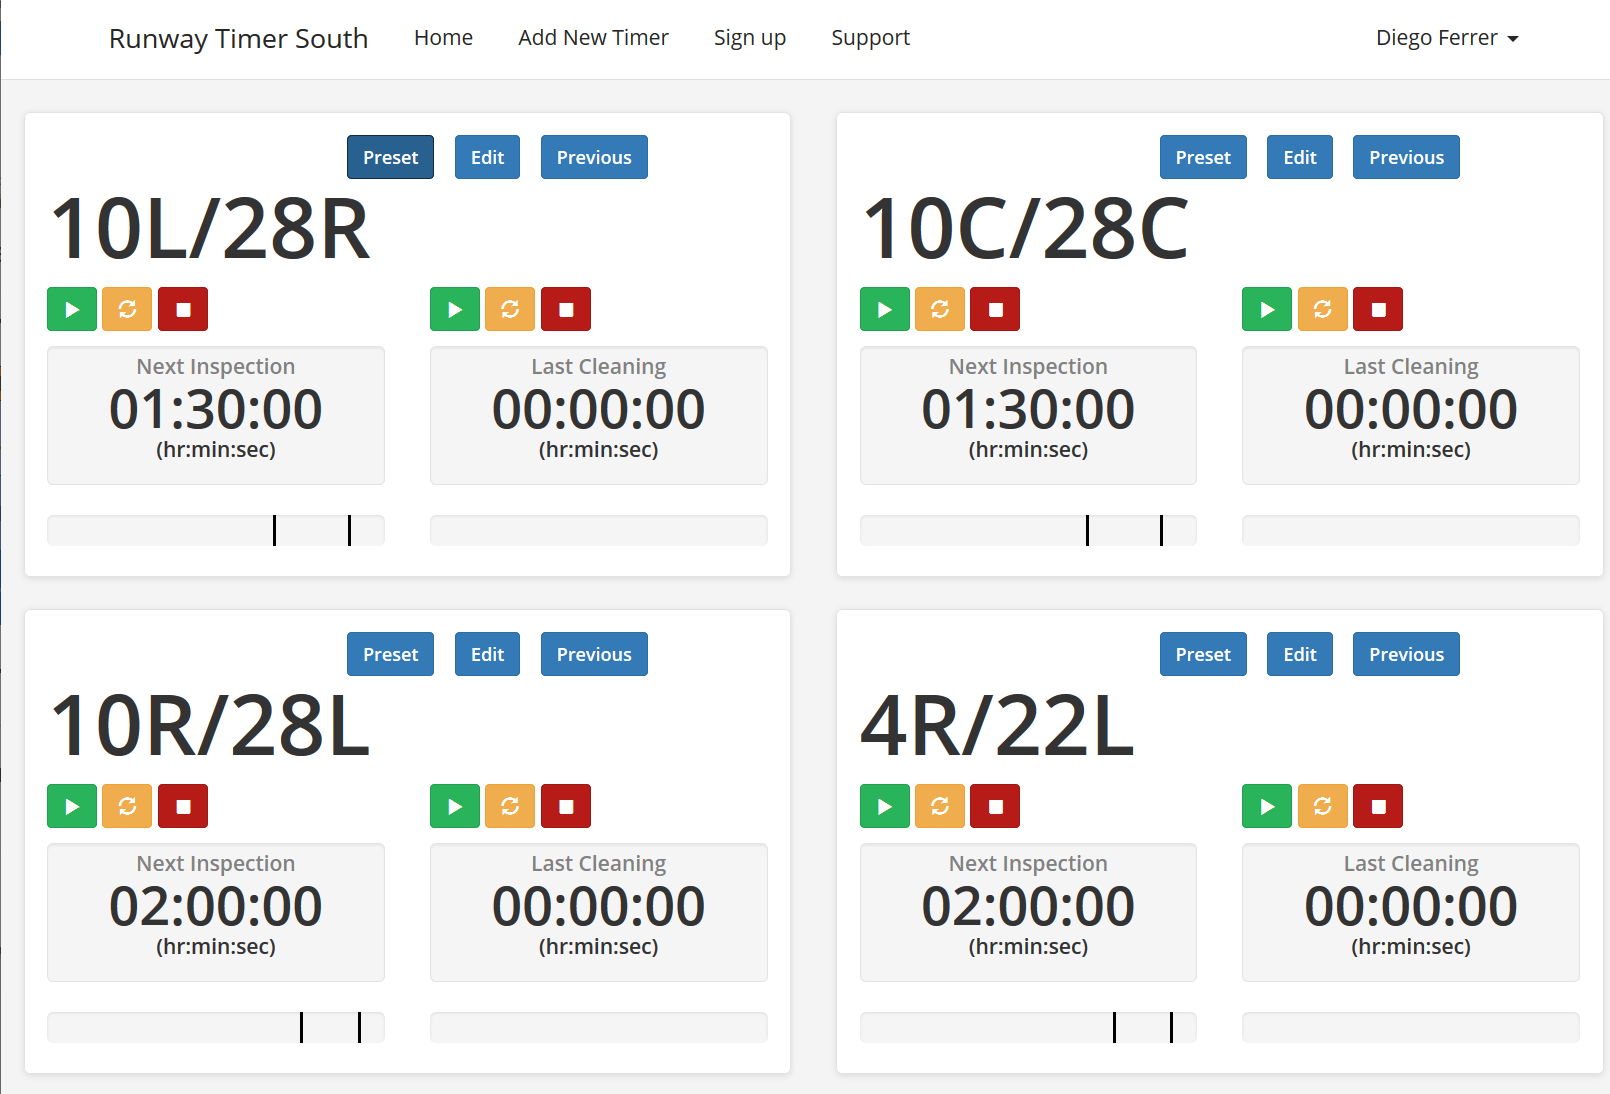Edit the 10C/28C runway timer

1299,157
